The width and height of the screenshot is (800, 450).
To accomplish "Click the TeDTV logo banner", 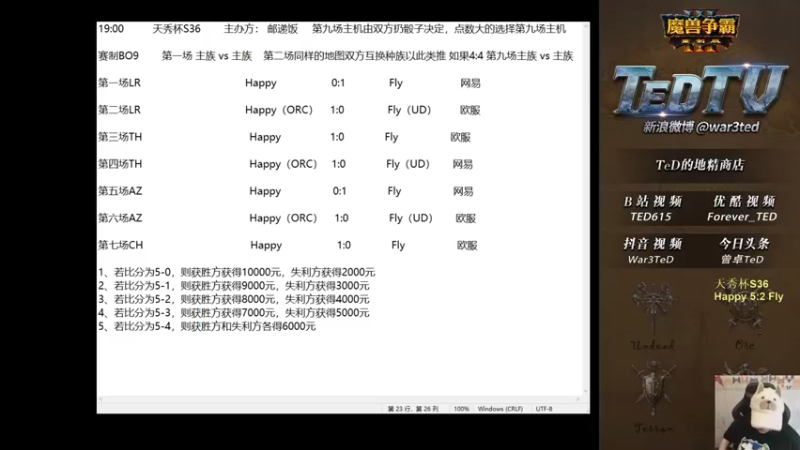I will tap(700, 90).
